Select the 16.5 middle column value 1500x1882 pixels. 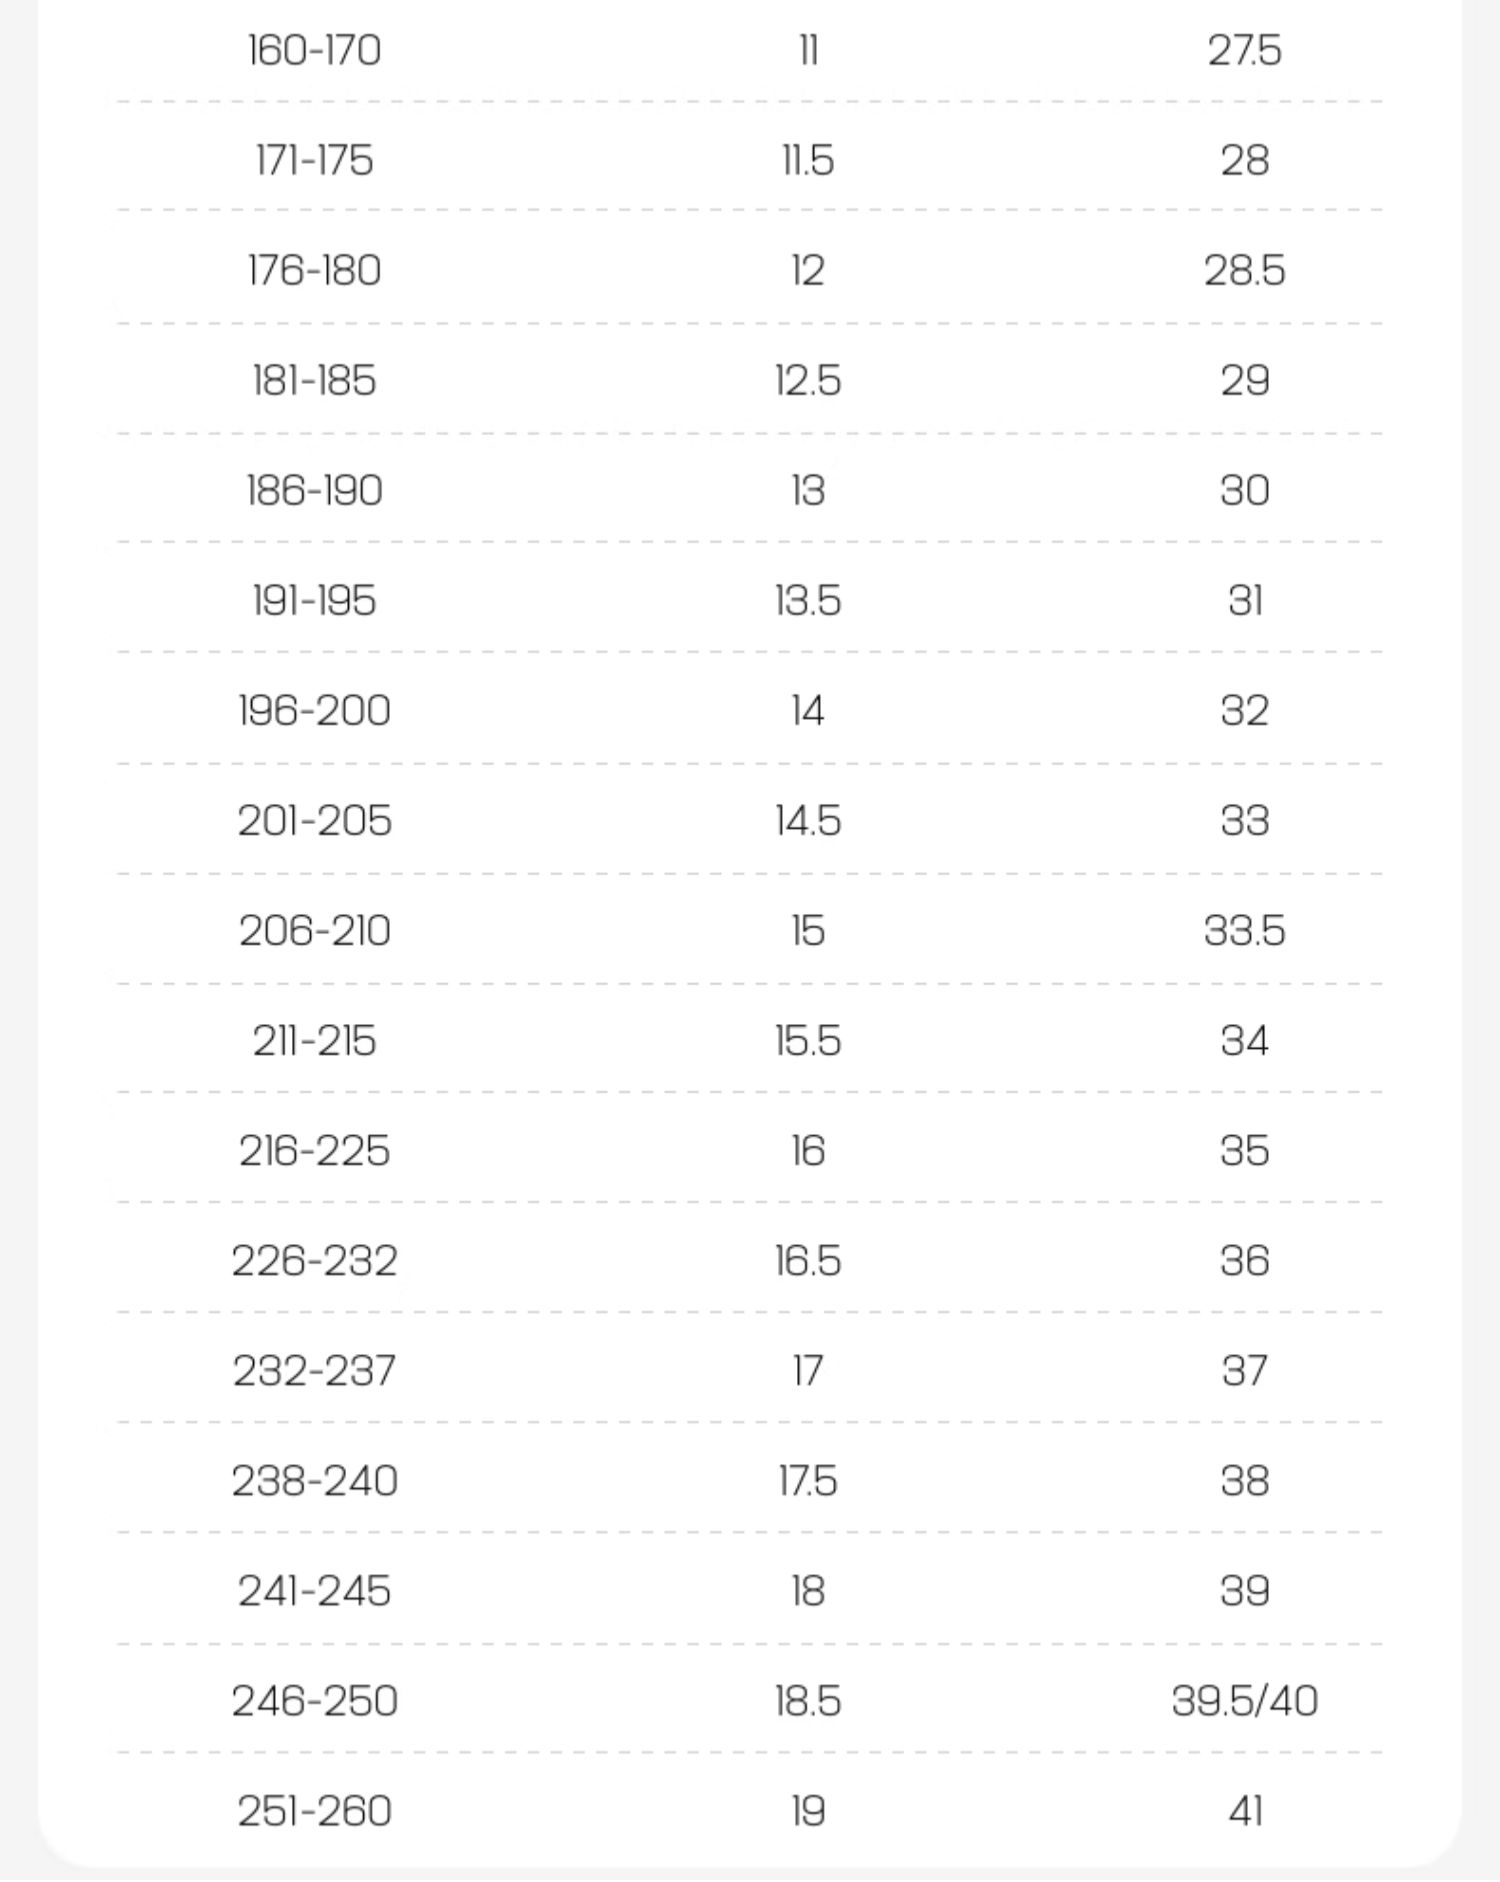807,1261
